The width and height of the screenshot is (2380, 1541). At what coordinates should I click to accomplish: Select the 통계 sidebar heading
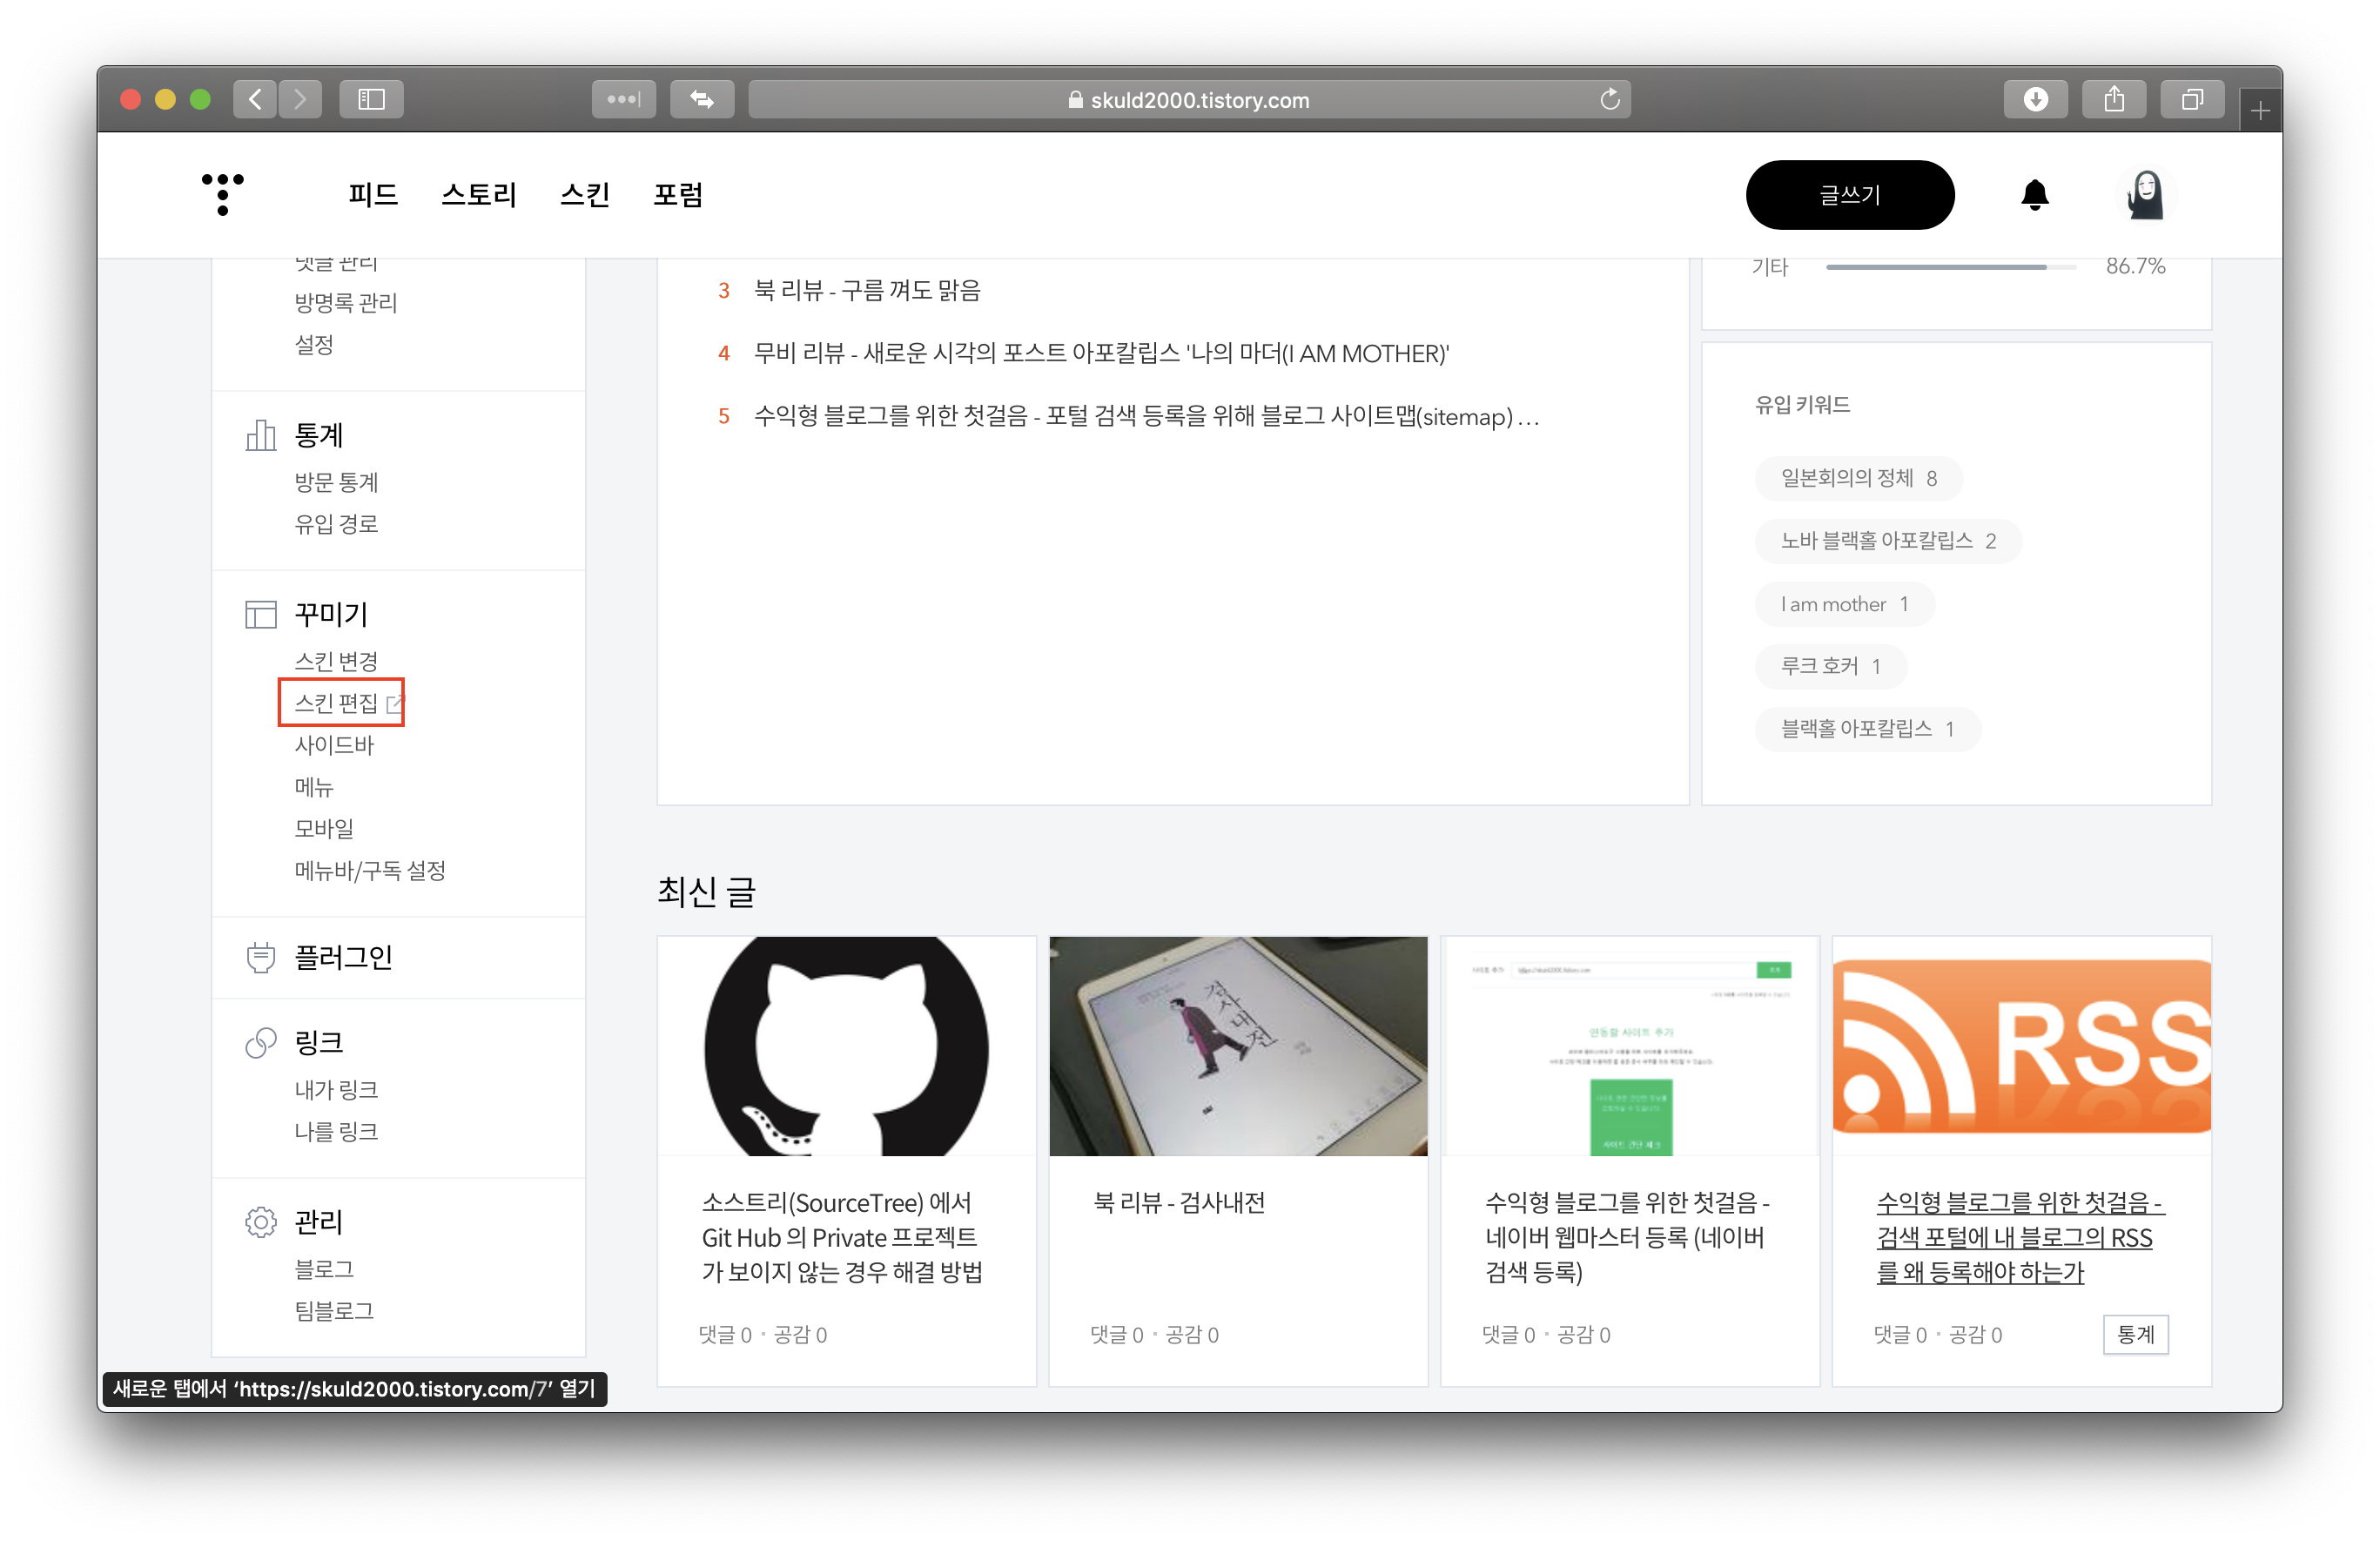click(x=319, y=435)
